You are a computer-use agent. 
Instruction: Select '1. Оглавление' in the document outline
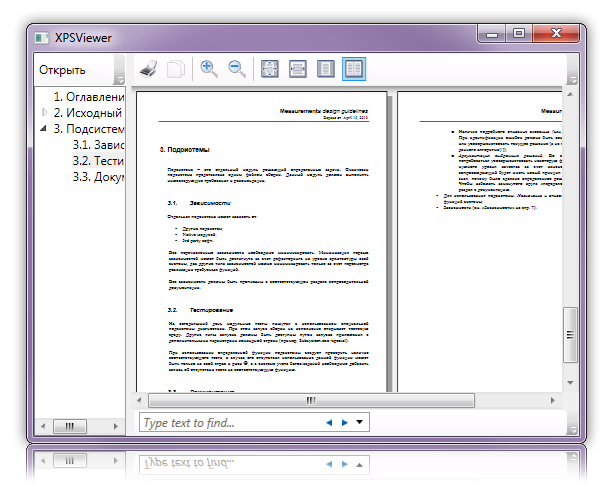coord(88,97)
